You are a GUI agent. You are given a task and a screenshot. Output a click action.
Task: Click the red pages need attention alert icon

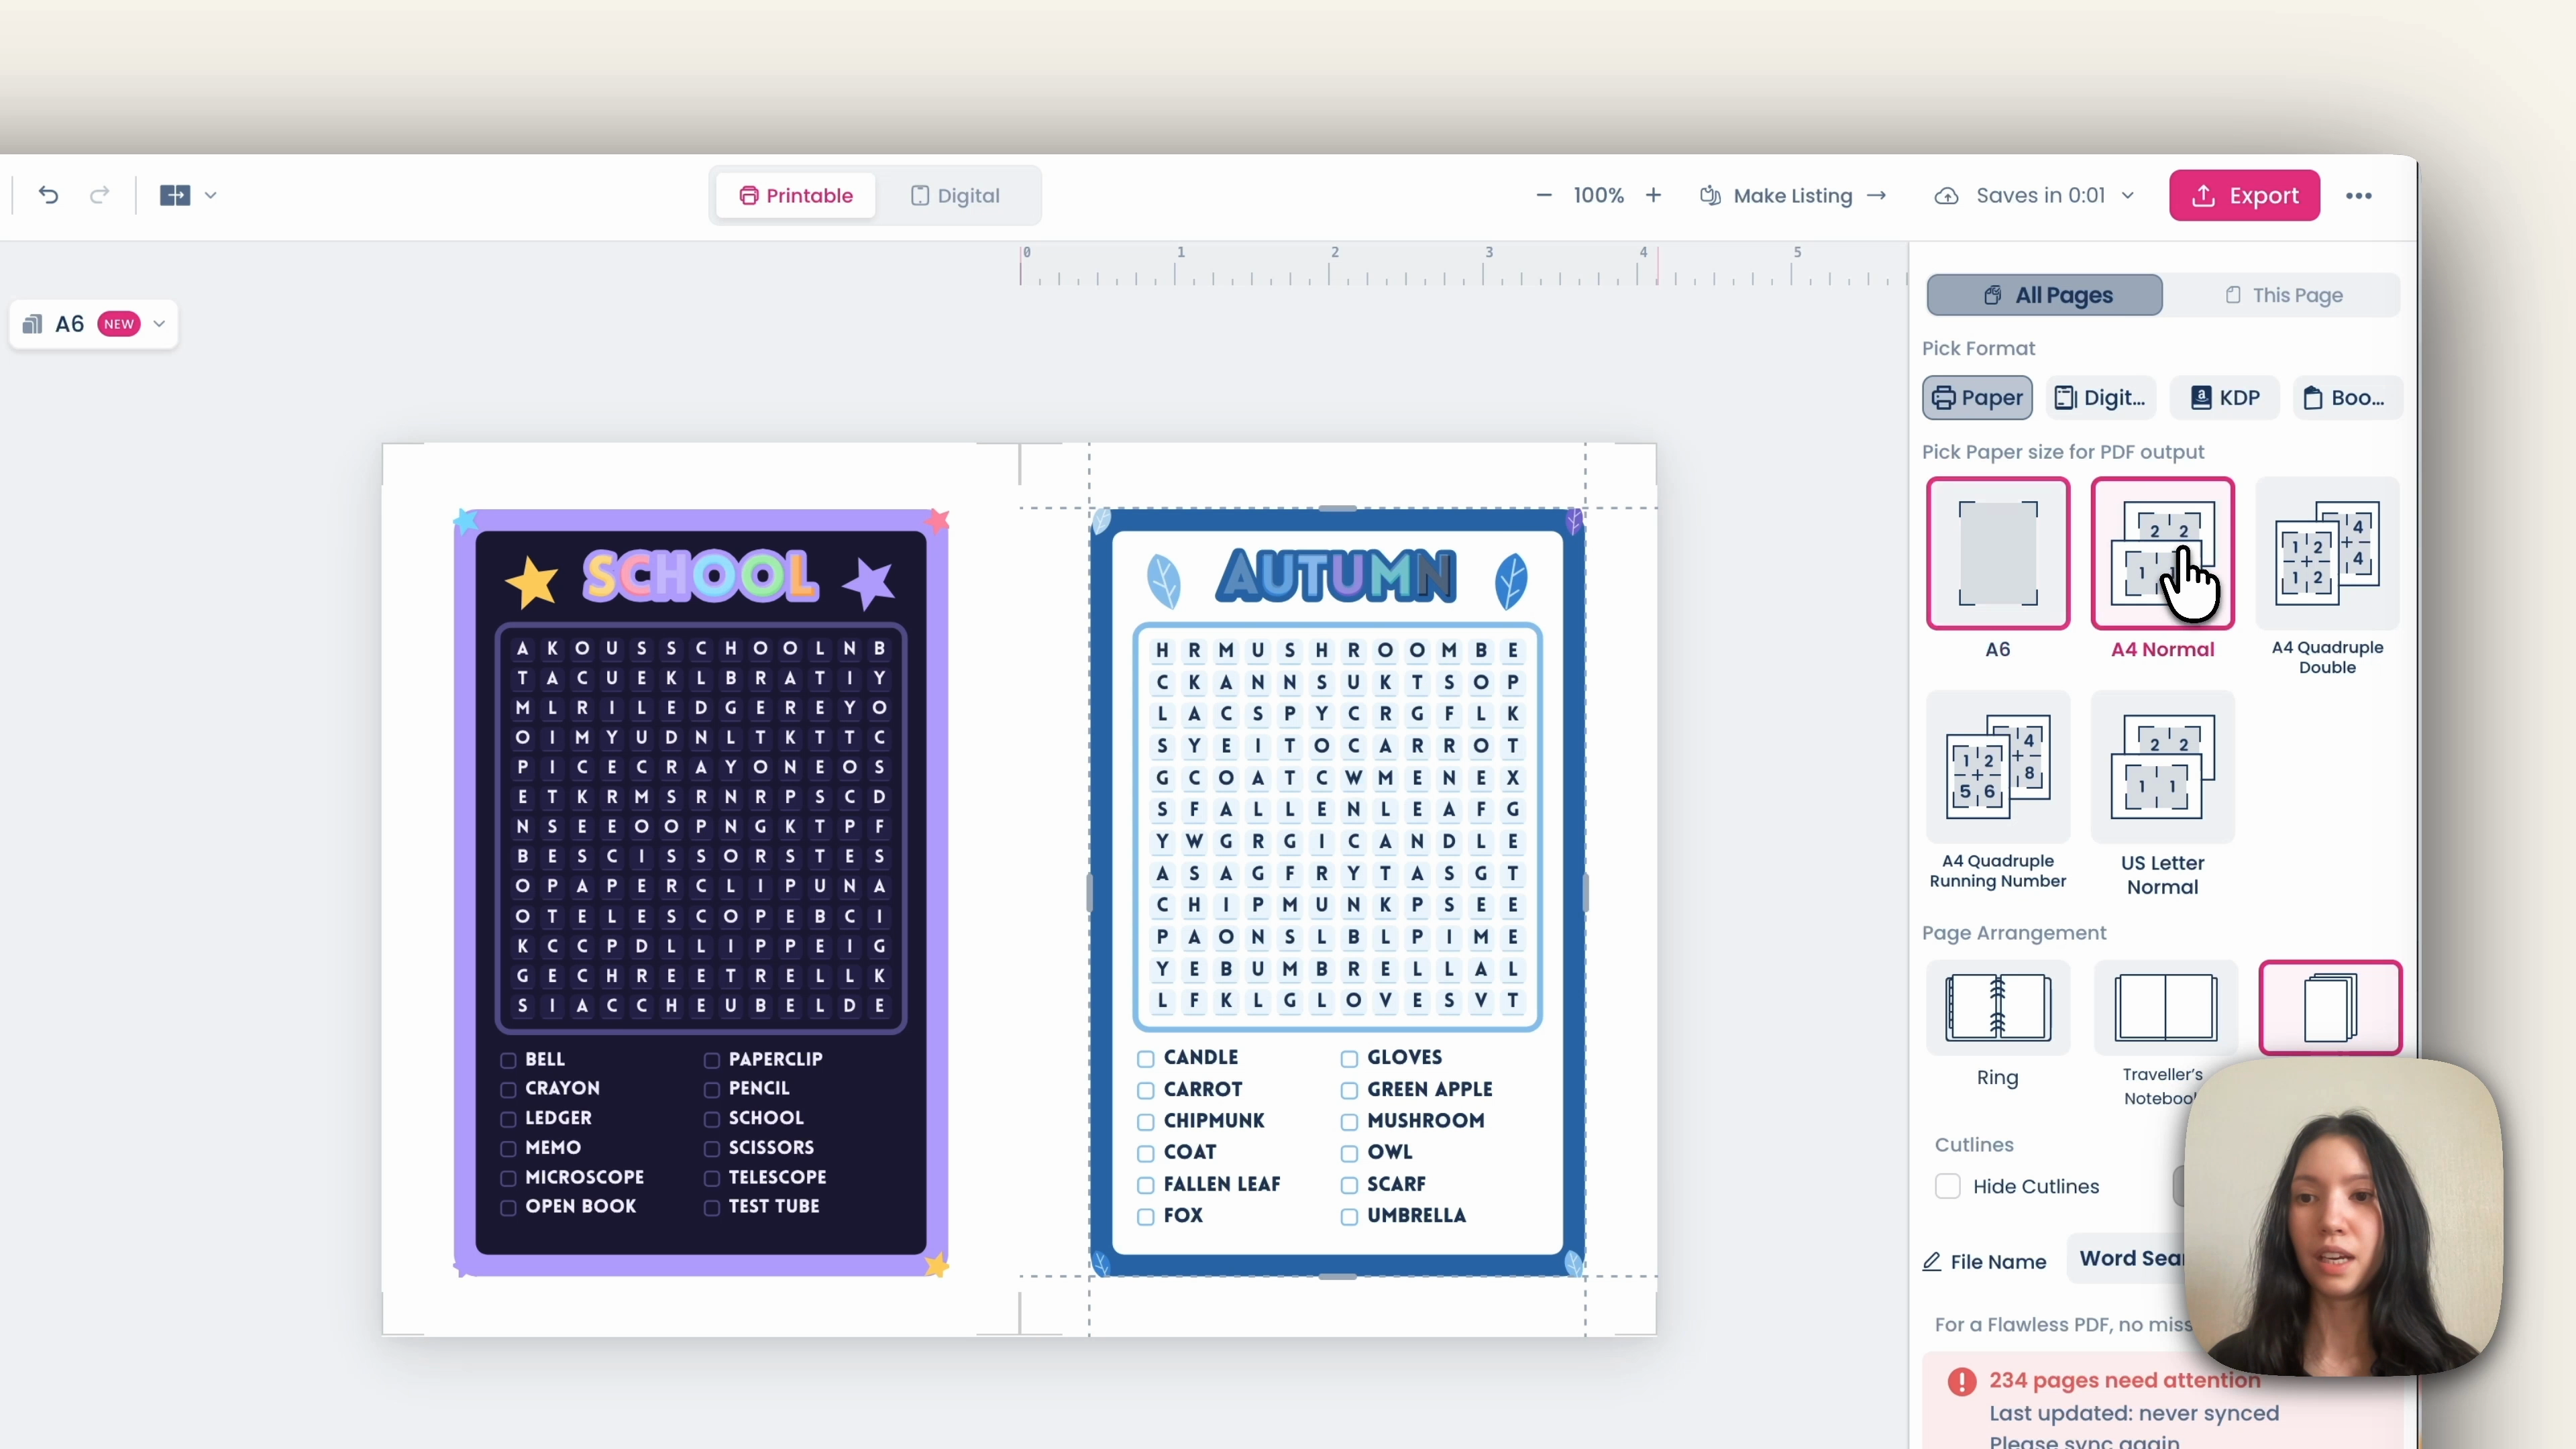pyautogui.click(x=1962, y=1382)
